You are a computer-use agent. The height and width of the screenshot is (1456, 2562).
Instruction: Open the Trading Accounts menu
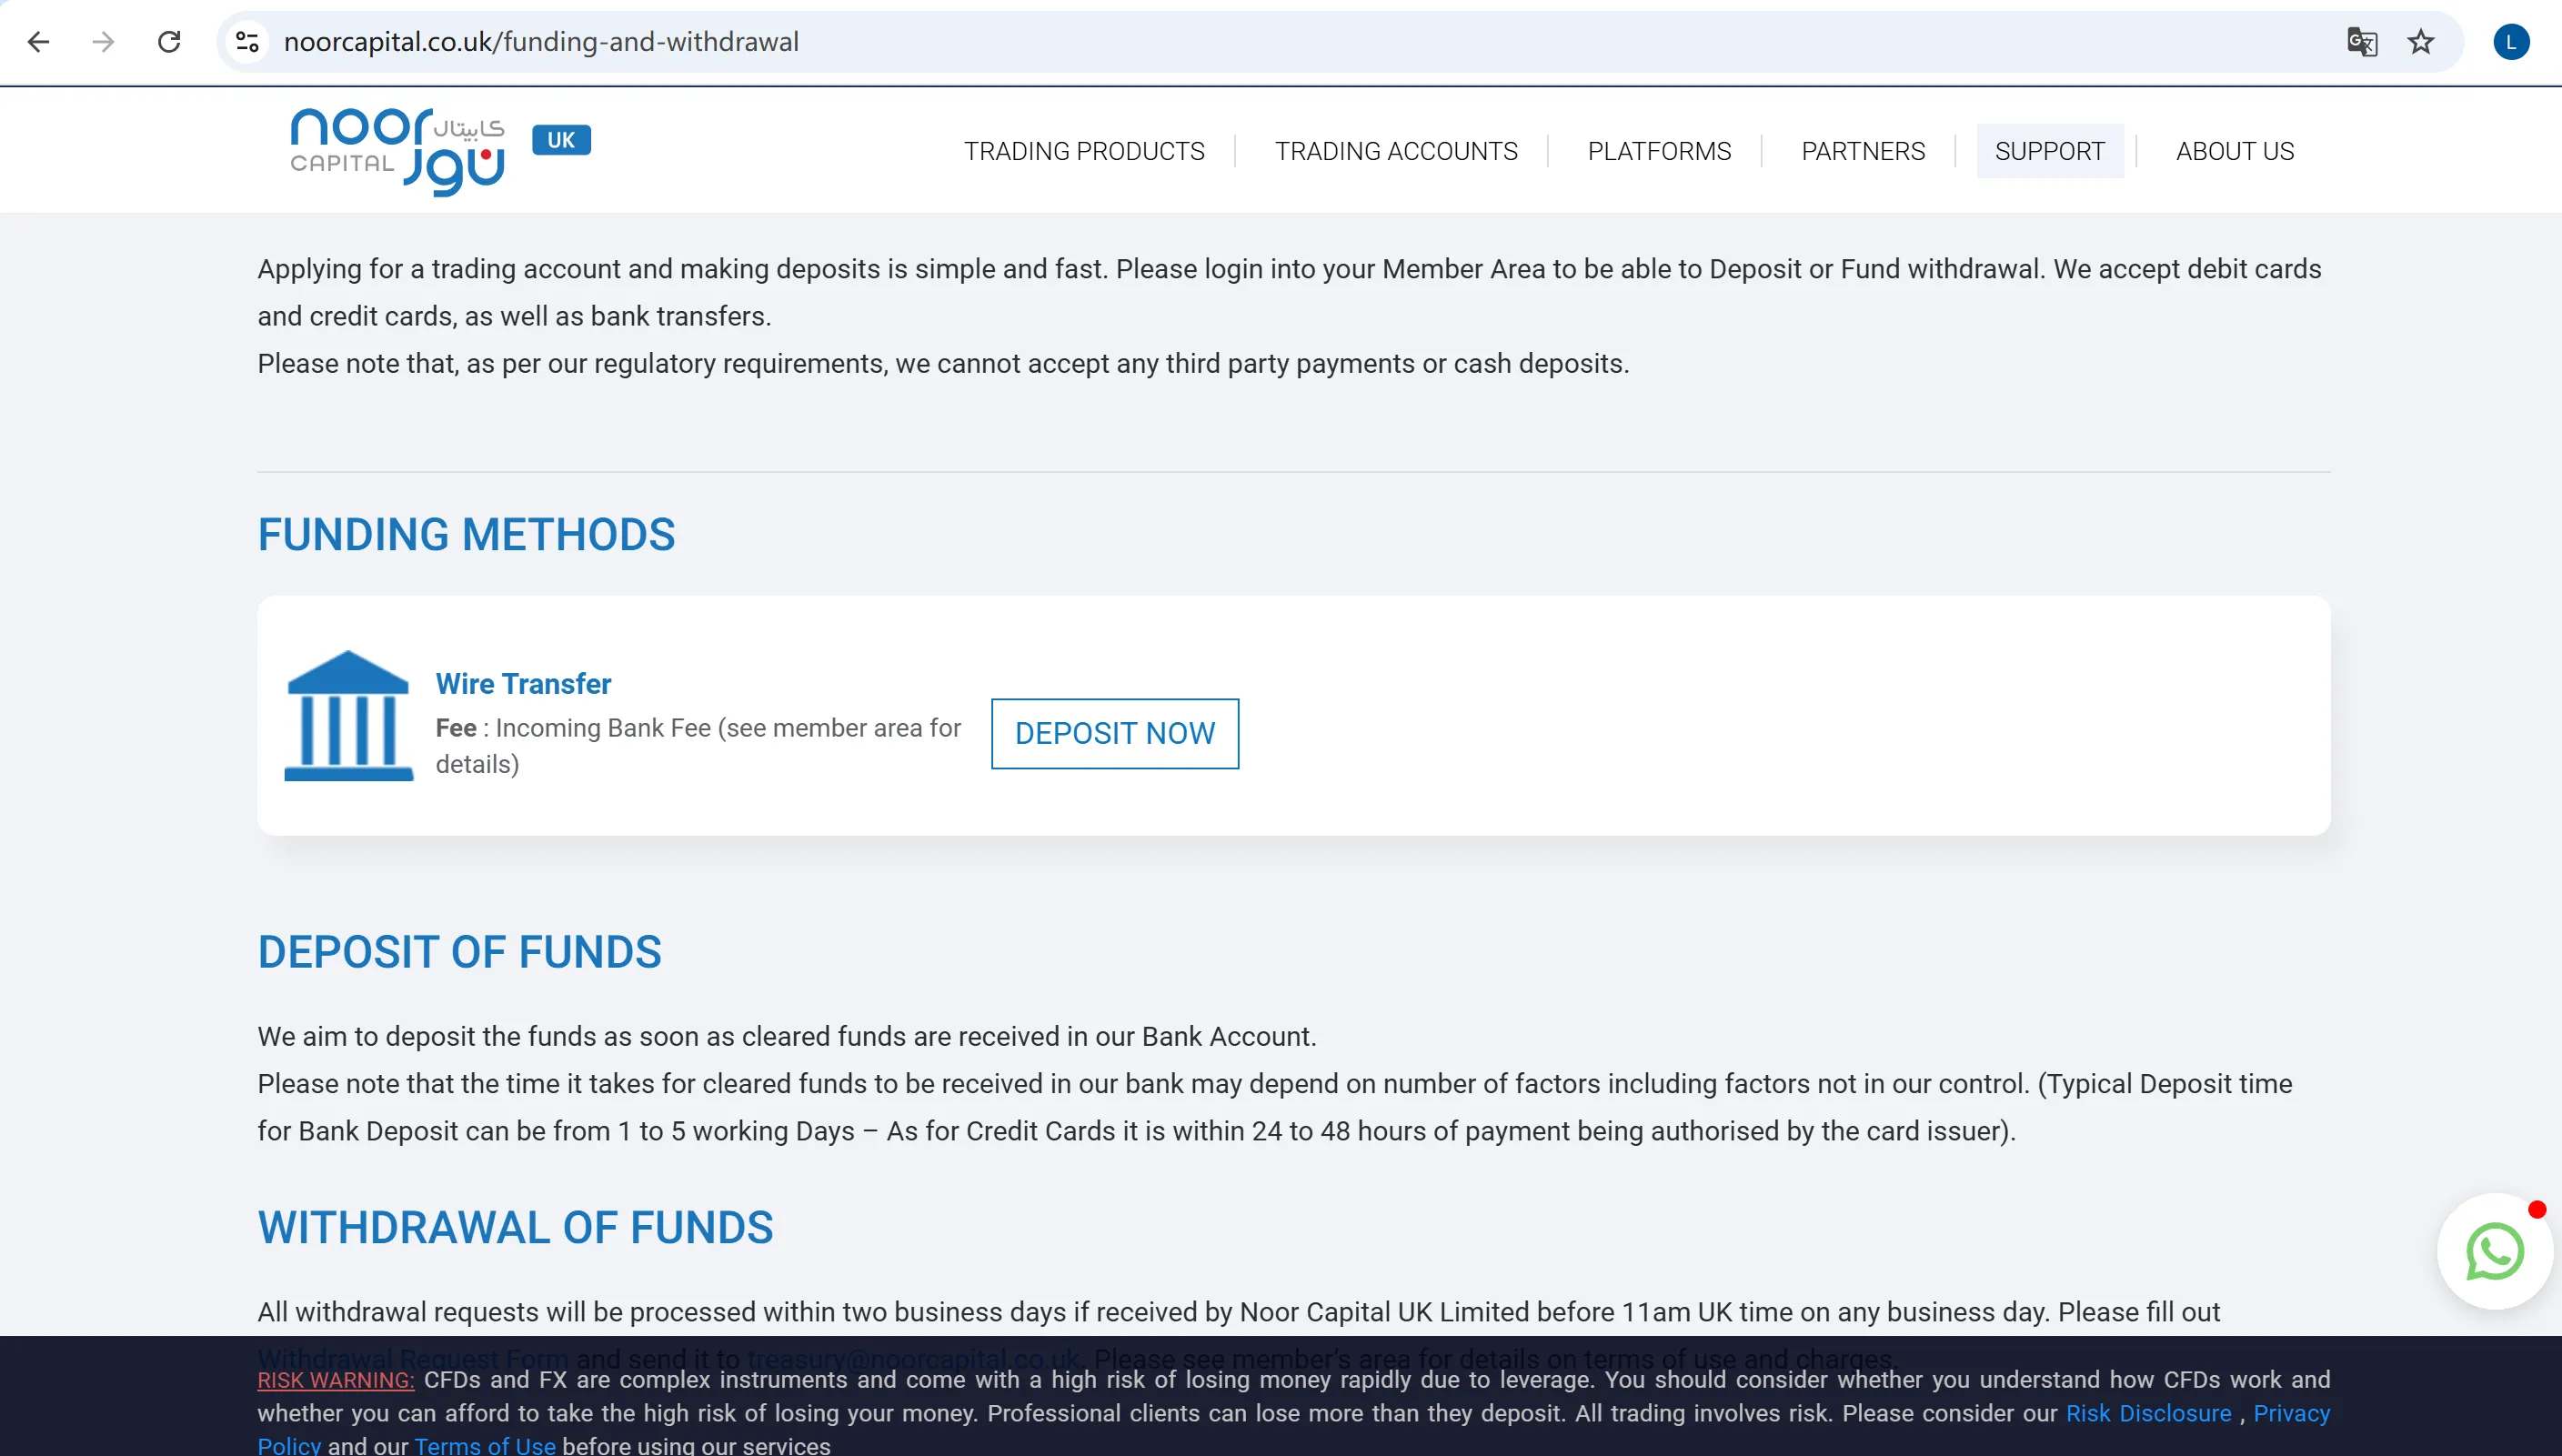(1396, 151)
